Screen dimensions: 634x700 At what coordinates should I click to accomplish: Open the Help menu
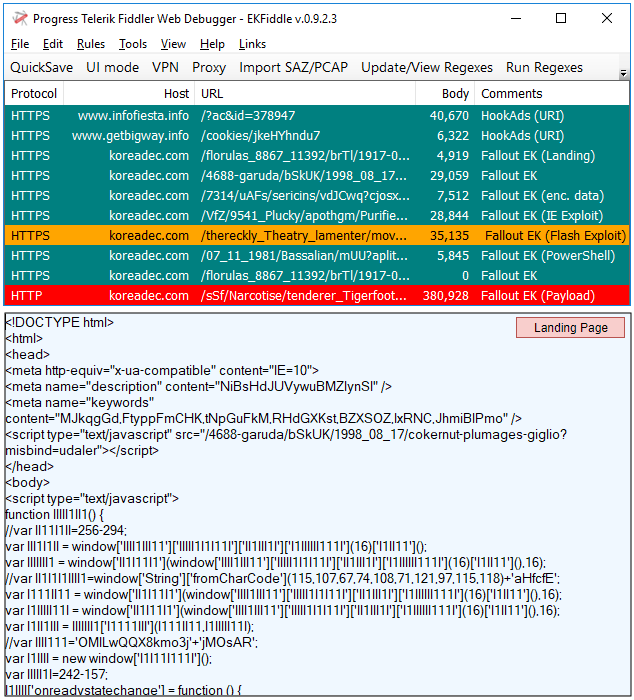click(x=212, y=44)
